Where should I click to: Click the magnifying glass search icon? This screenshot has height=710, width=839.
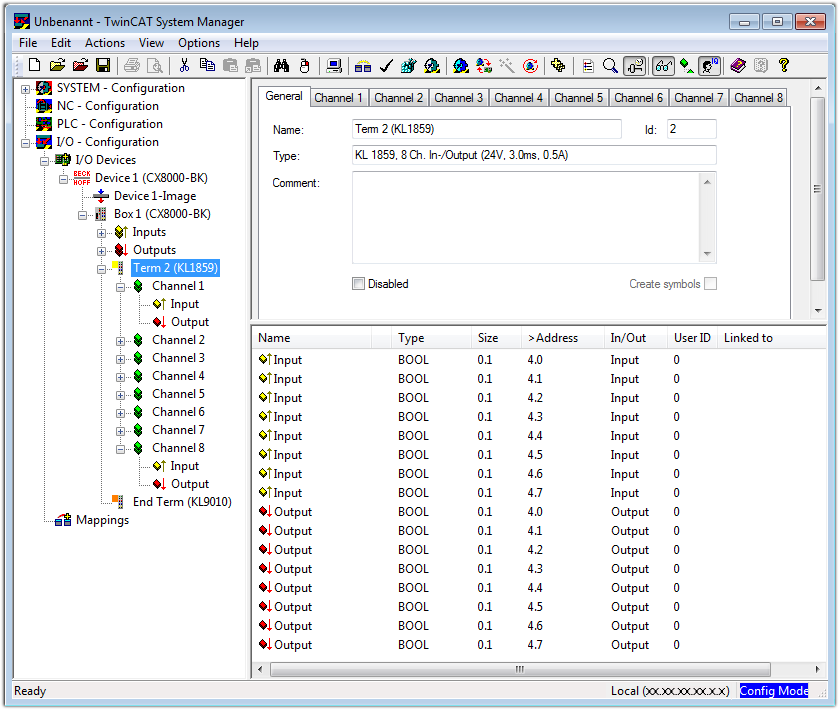point(610,66)
